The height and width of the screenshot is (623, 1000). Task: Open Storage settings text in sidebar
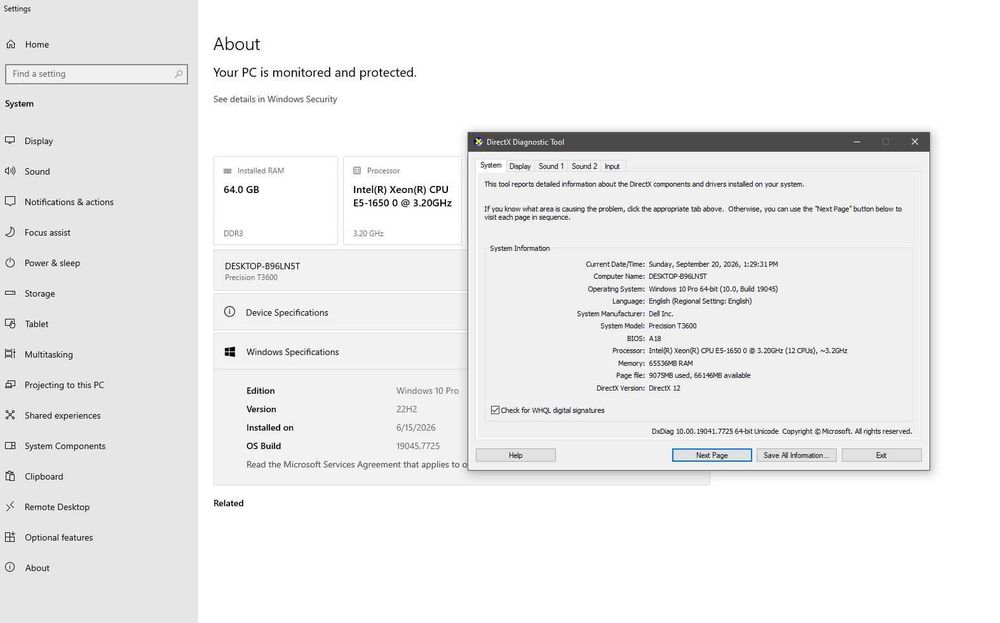coord(40,293)
